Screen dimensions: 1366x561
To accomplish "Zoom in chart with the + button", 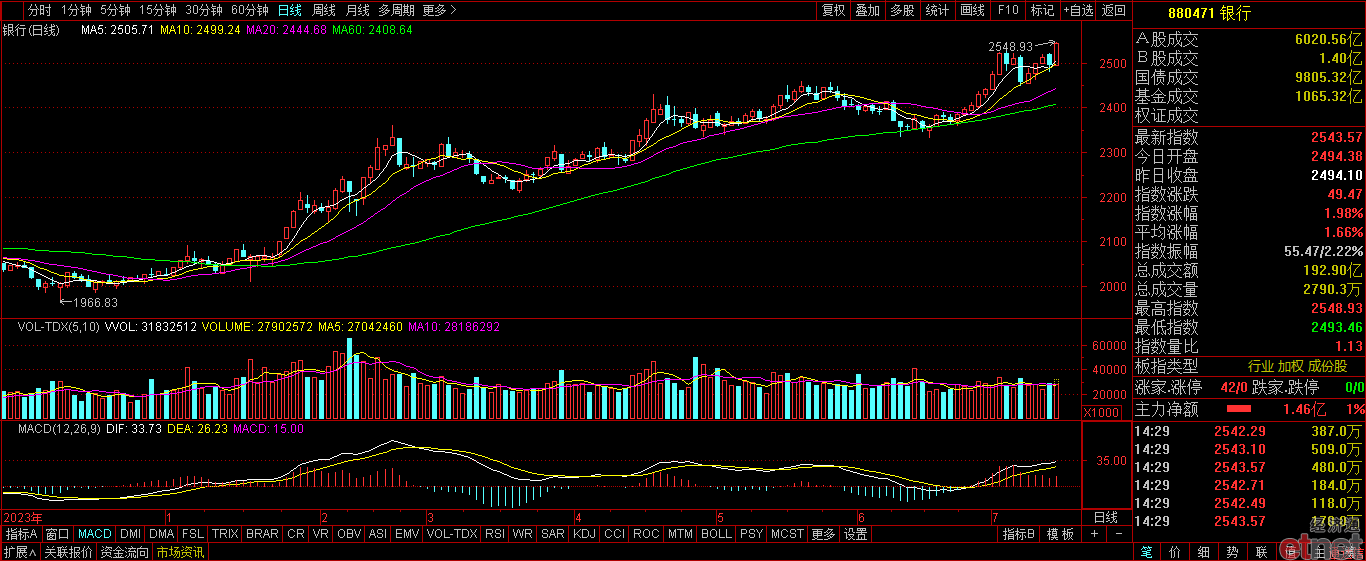I will 1094,534.
